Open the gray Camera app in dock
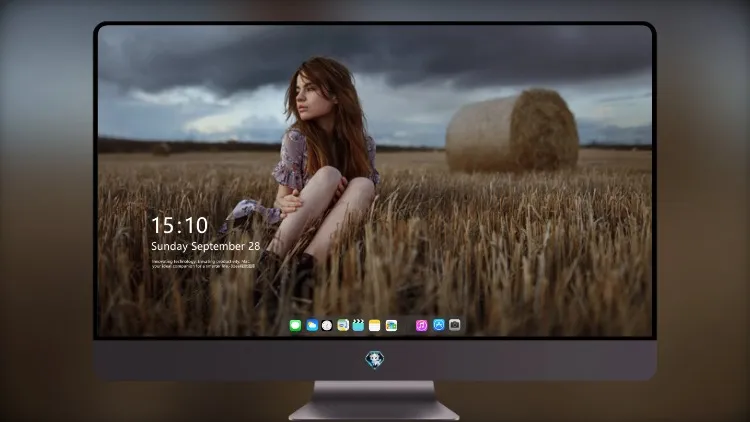The image size is (750, 422). tap(455, 325)
